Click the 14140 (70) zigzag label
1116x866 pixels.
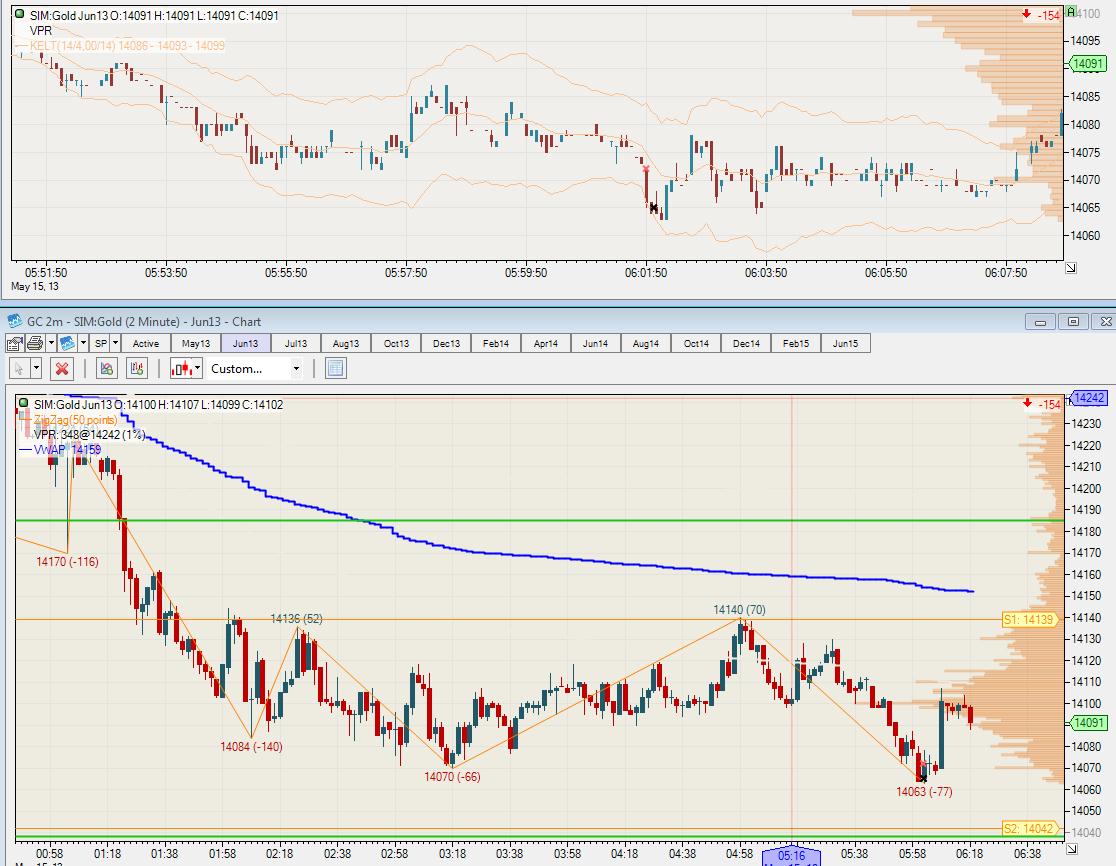pyautogui.click(x=739, y=610)
